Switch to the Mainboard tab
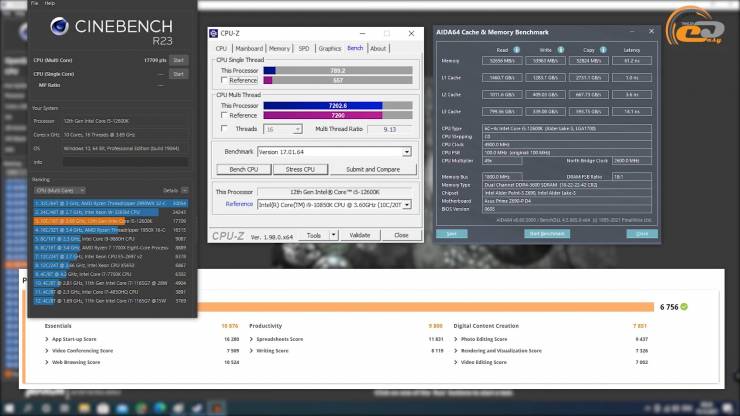The image size is (740, 416). [249, 49]
